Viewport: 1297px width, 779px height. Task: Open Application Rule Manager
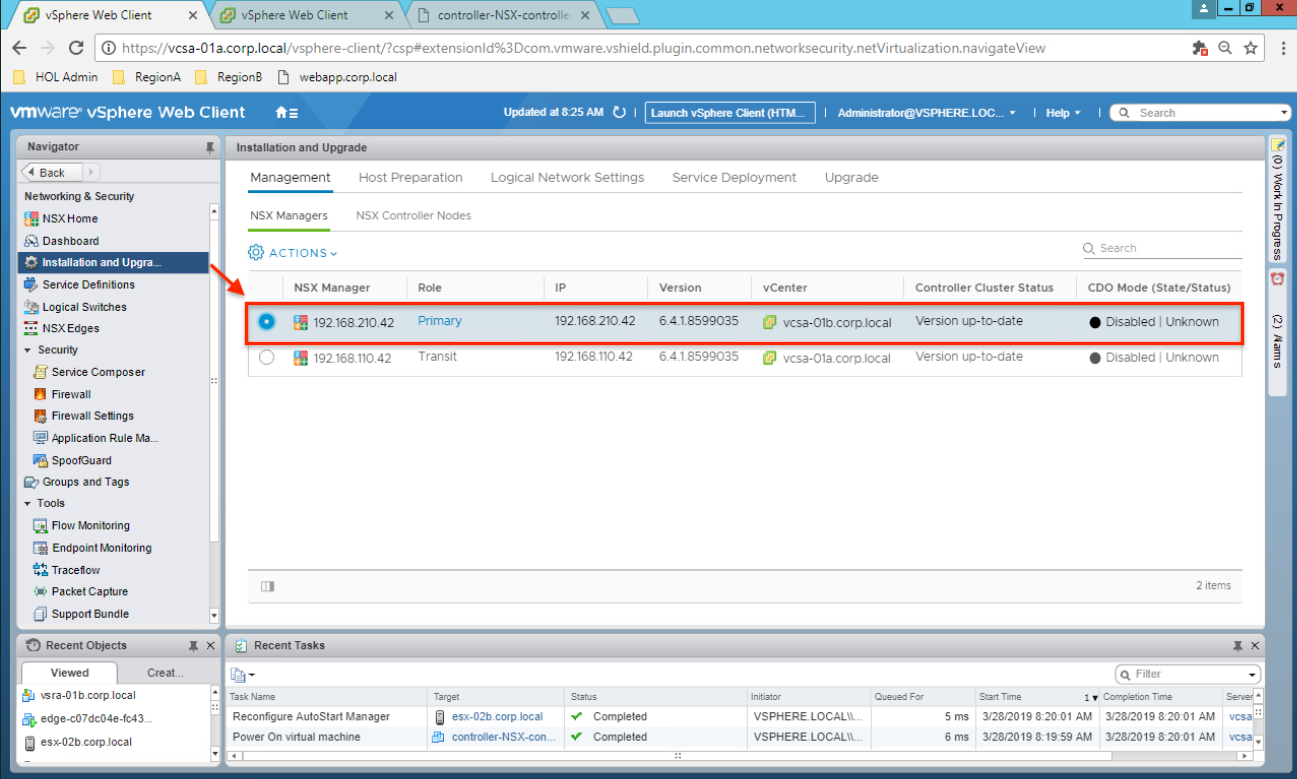(x=105, y=438)
